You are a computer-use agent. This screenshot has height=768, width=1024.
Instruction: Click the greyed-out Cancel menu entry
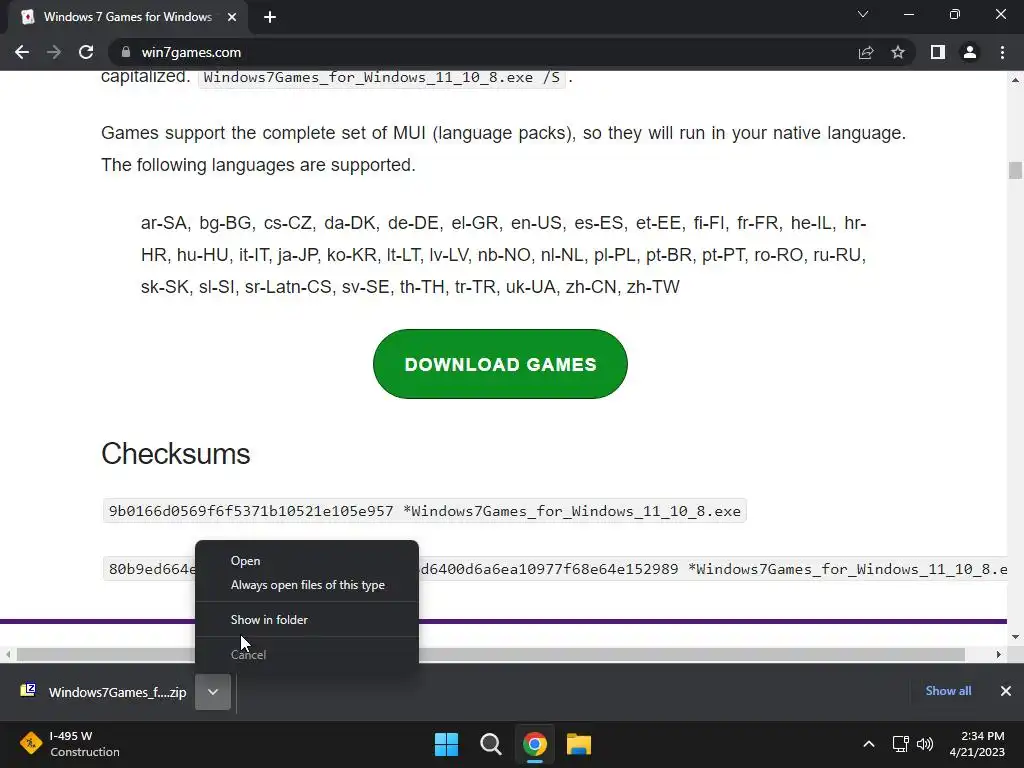307,654
